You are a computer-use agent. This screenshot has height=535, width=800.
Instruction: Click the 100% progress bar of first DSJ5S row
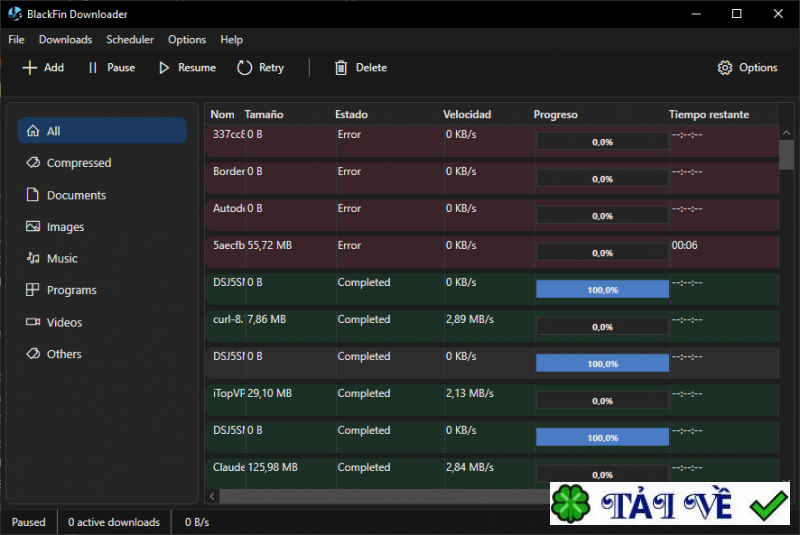click(602, 289)
